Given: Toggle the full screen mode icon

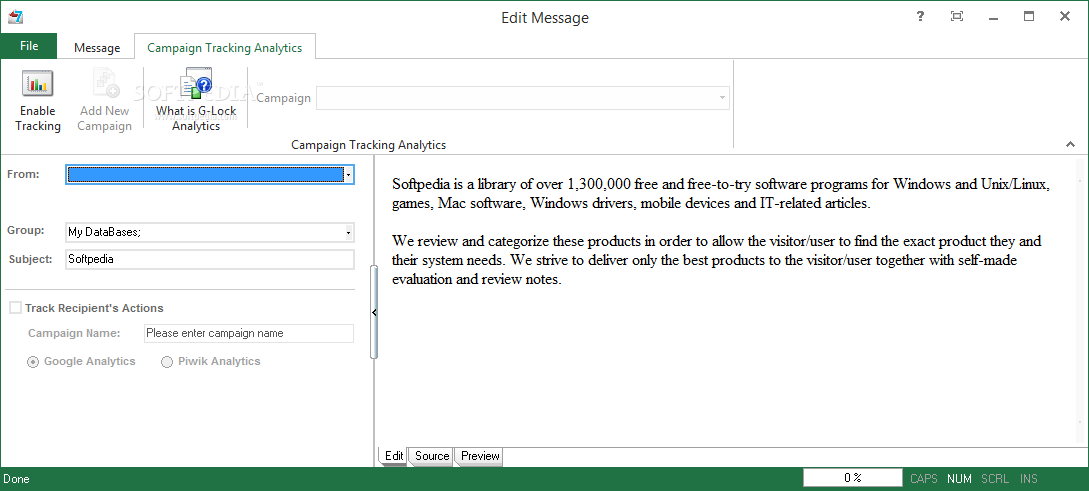Looking at the screenshot, I should pos(957,17).
